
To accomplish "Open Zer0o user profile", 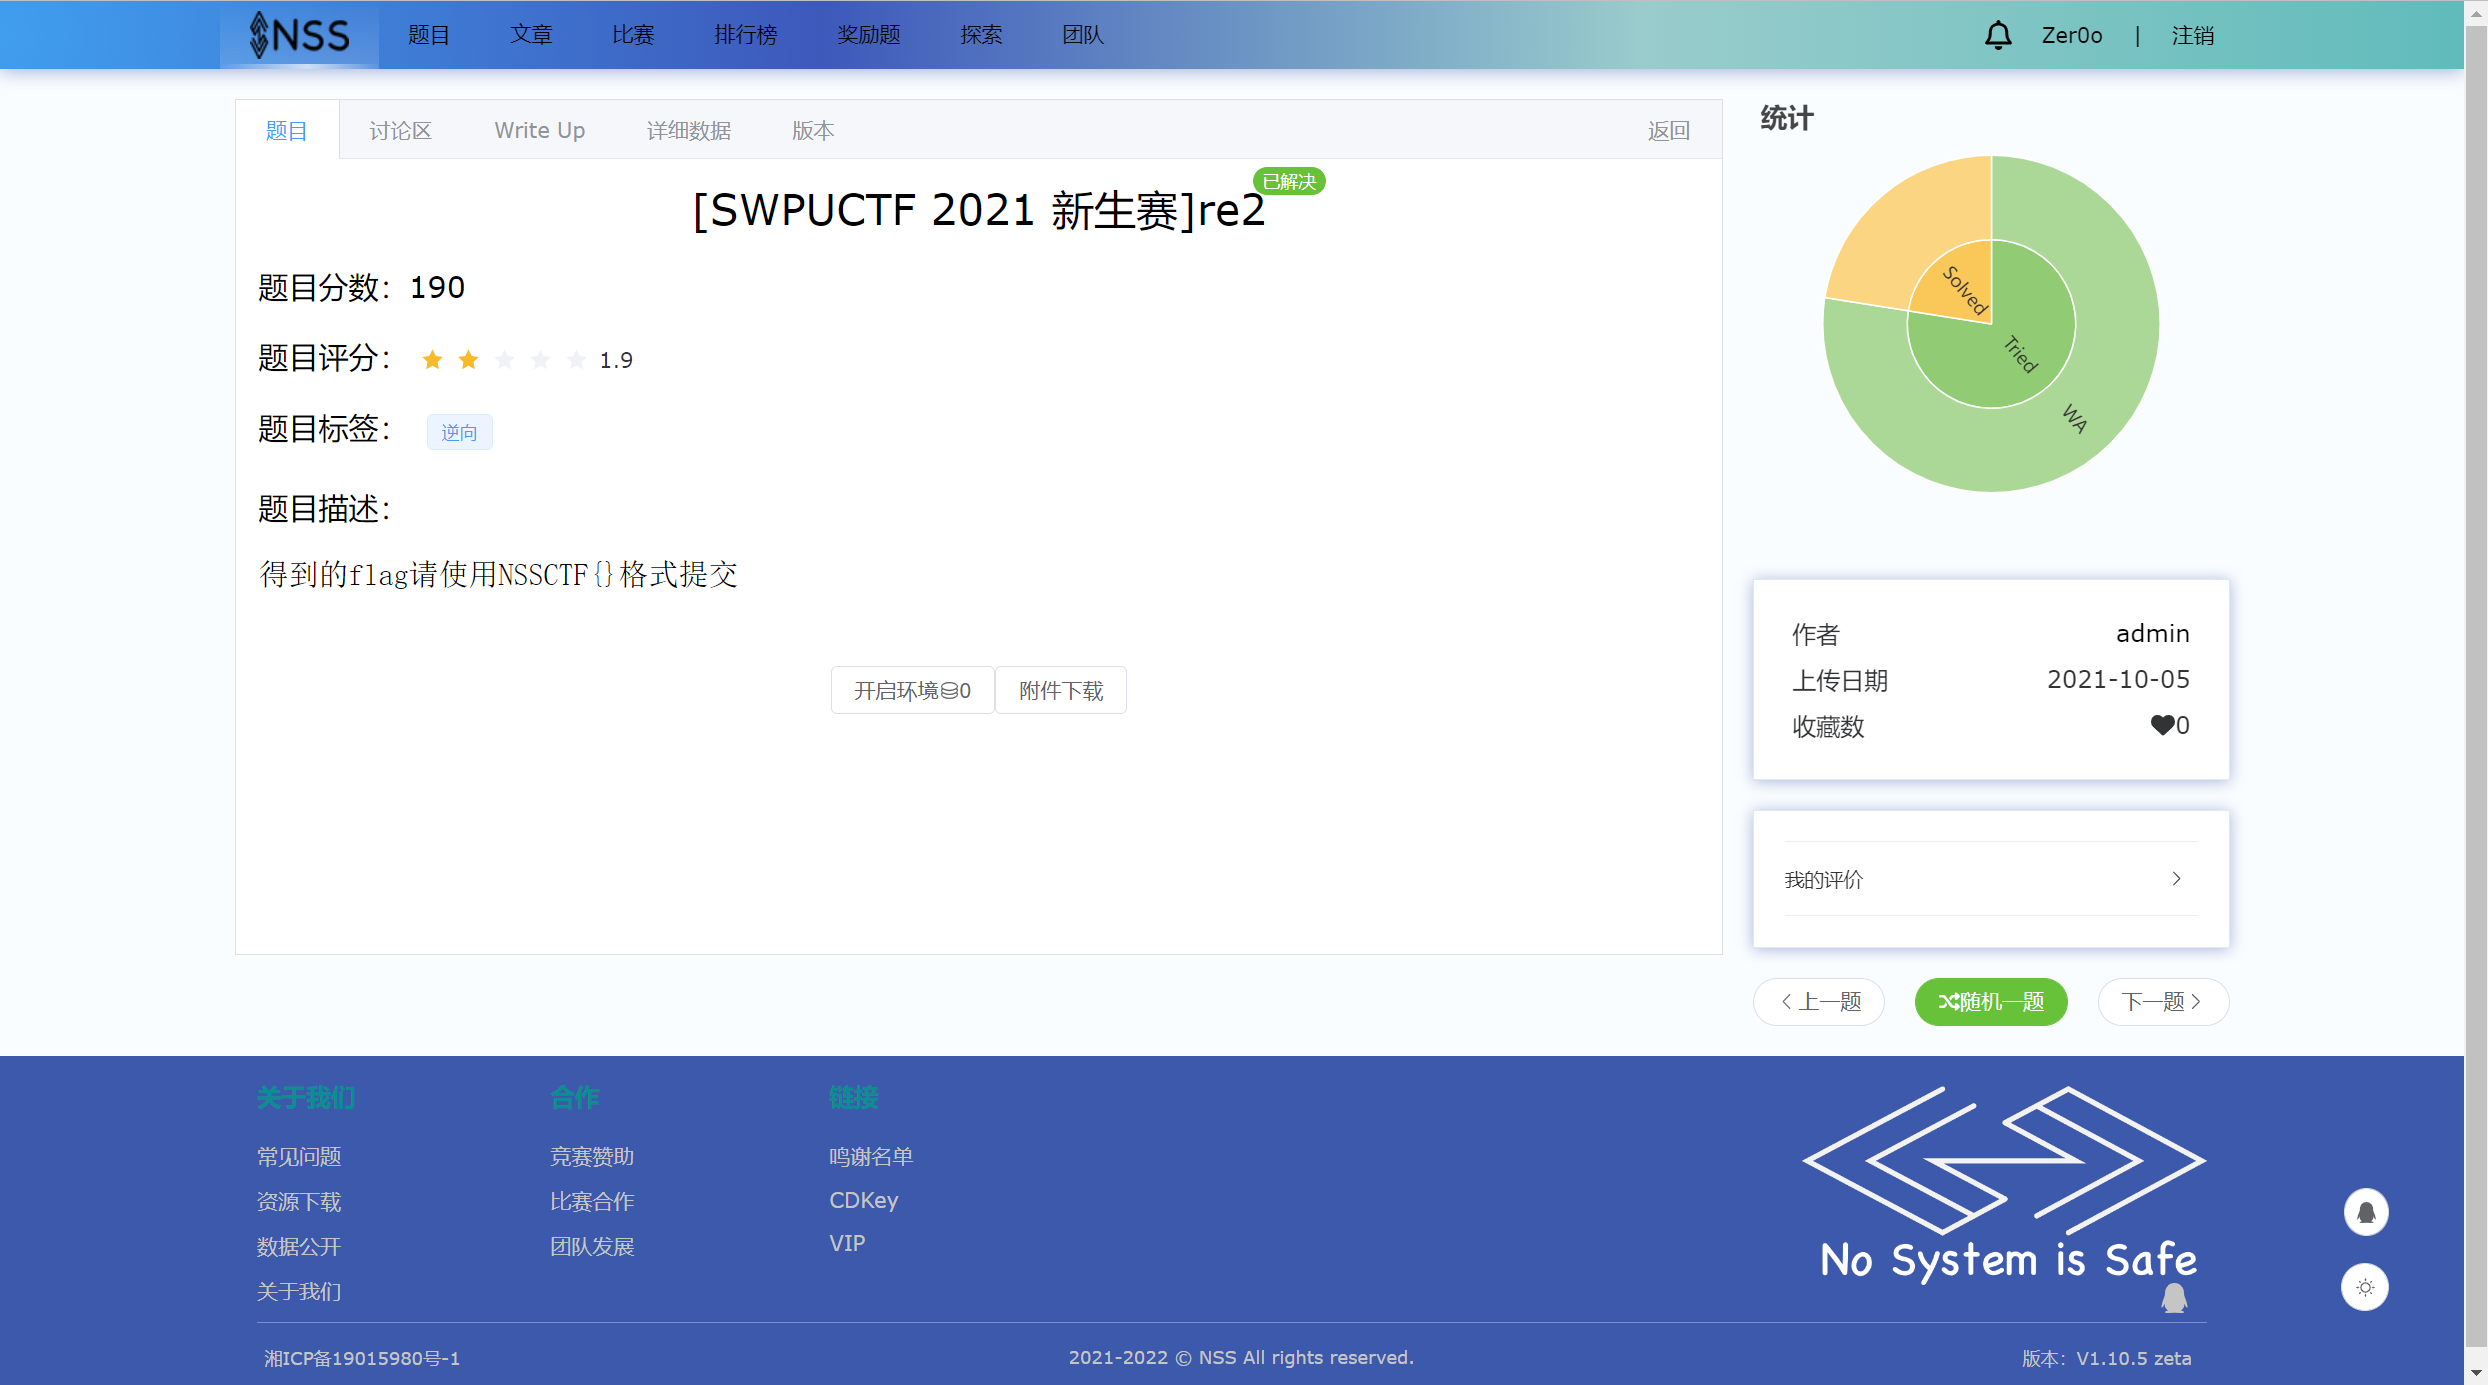I will point(2072,35).
